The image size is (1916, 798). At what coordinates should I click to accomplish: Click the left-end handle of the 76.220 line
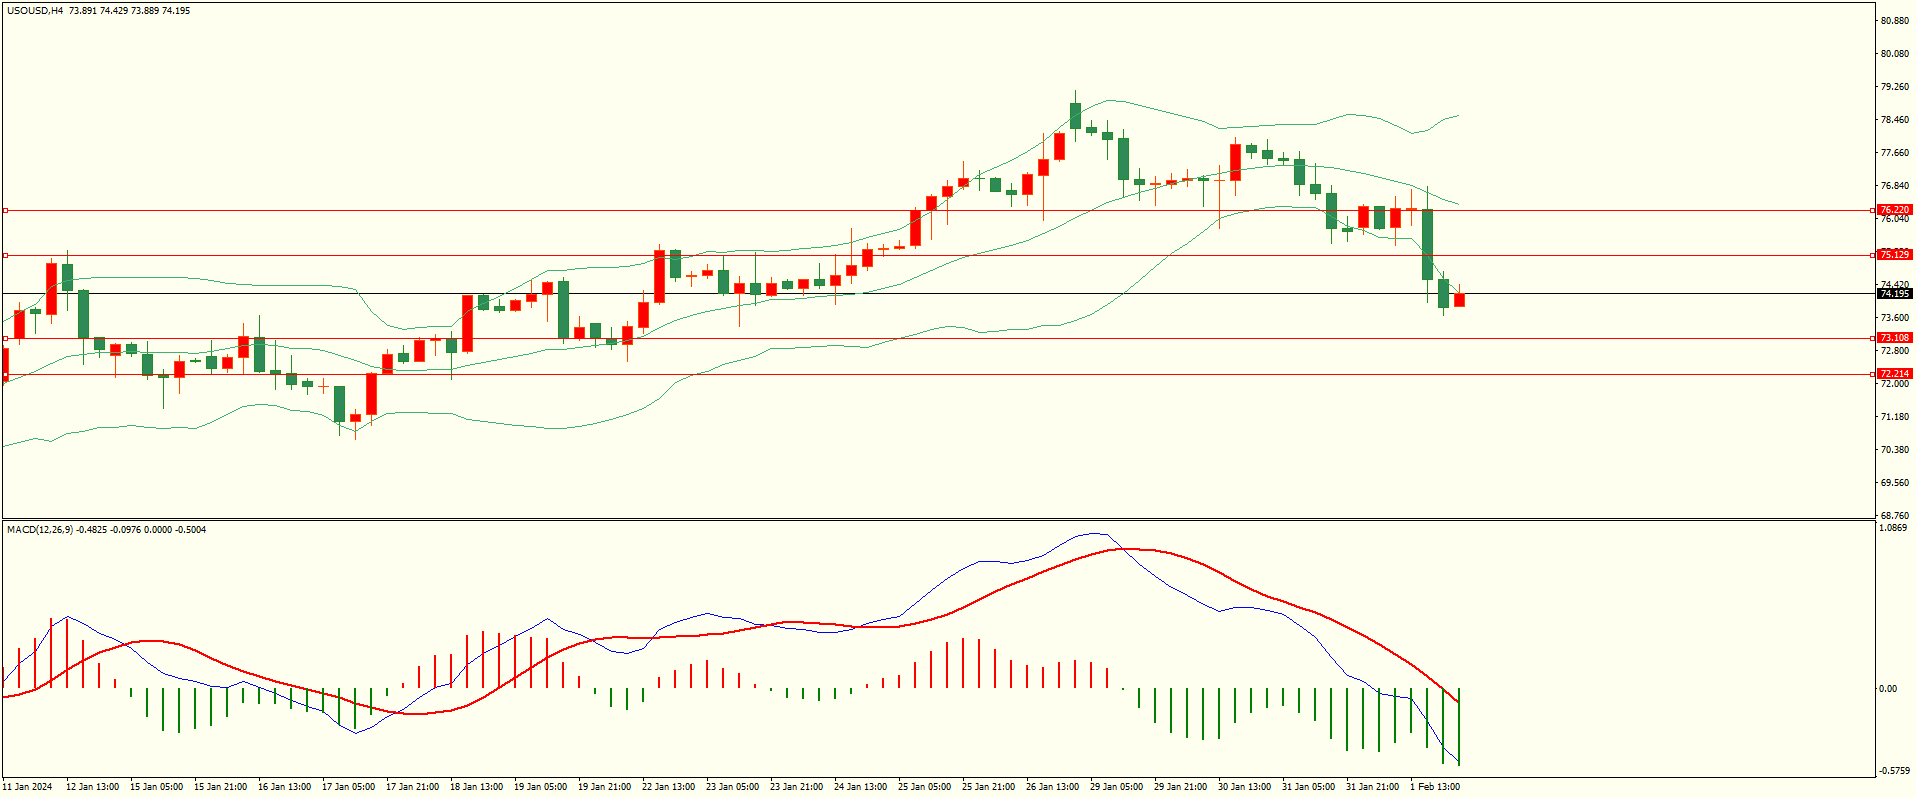(5, 211)
